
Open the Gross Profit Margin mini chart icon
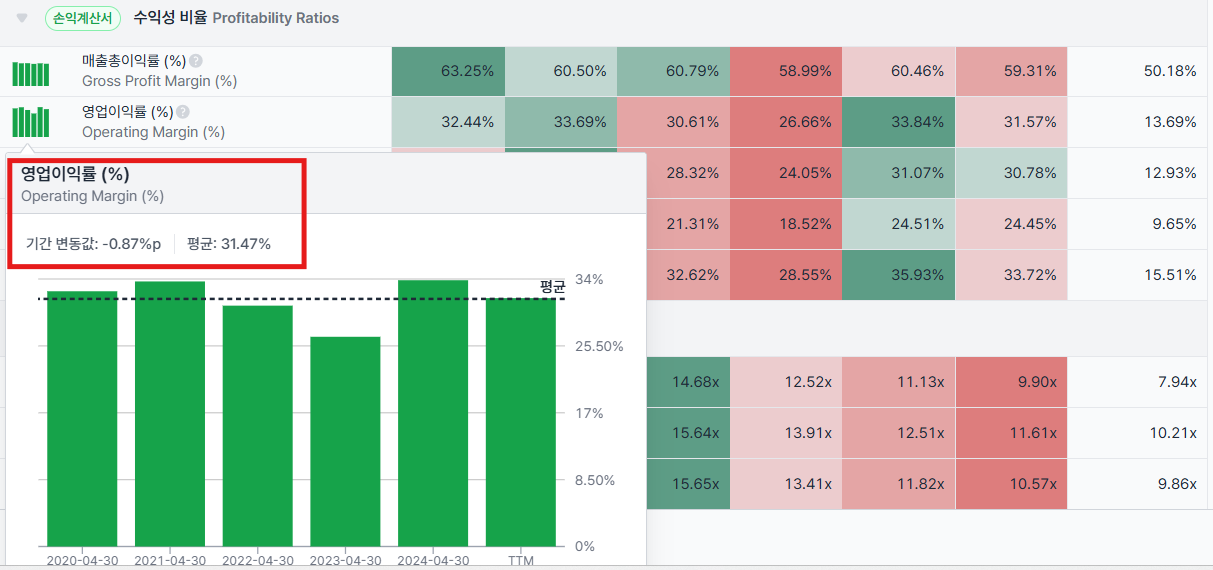click(x=30, y=72)
